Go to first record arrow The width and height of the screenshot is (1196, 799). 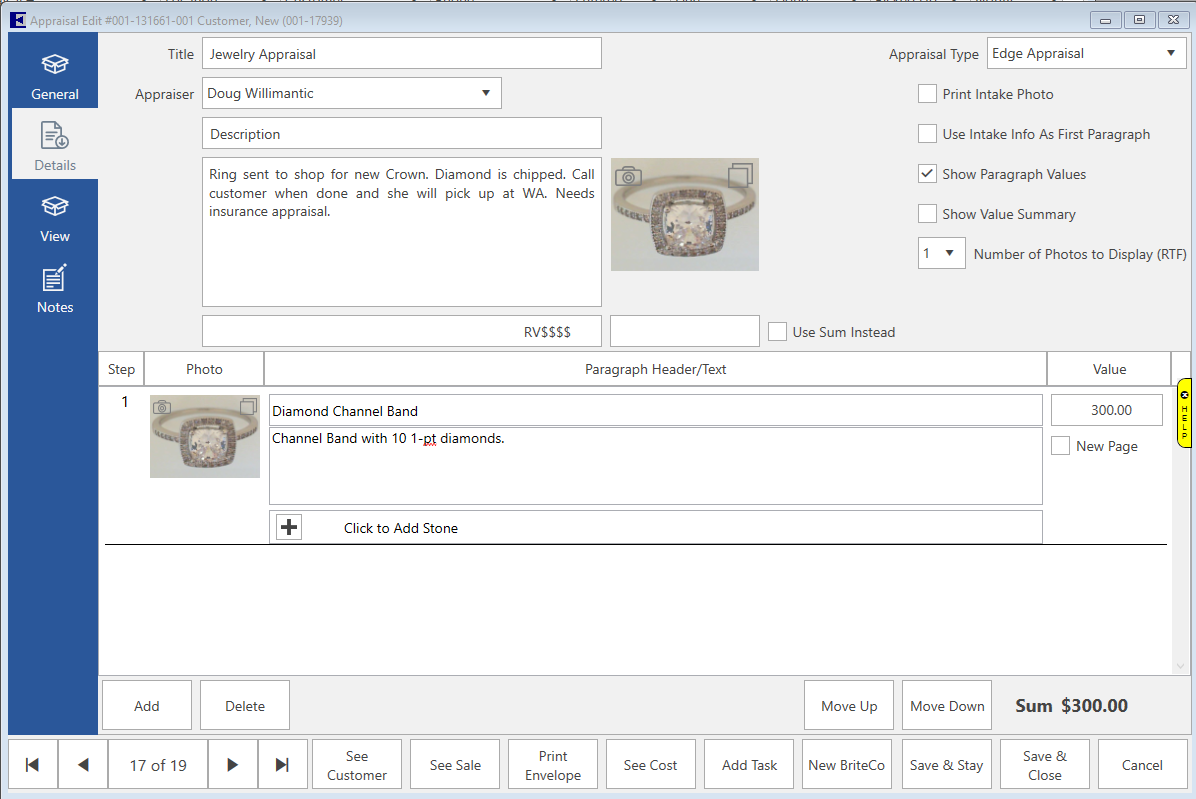pos(33,765)
